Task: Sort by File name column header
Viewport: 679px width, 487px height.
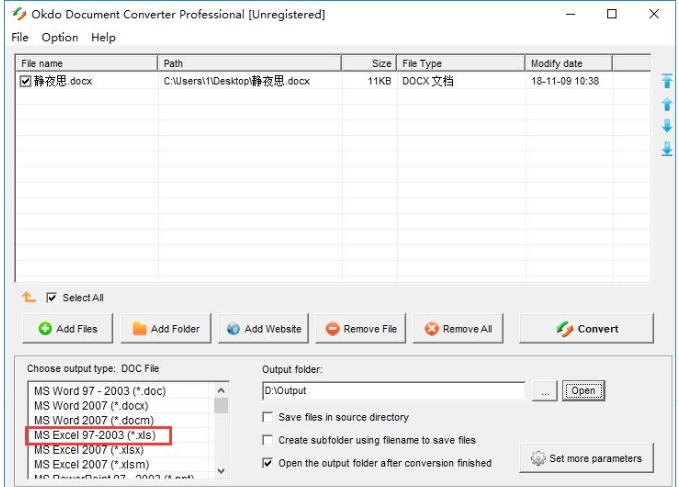Action: tap(87, 63)
